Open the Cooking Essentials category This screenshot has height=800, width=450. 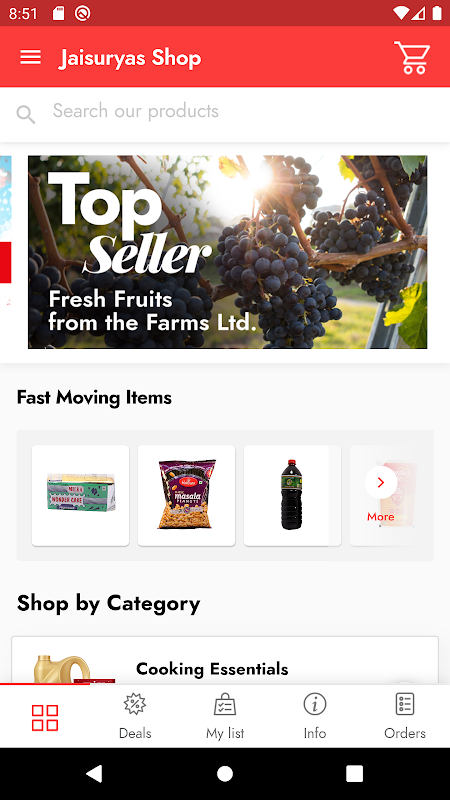tap(225, 660)
